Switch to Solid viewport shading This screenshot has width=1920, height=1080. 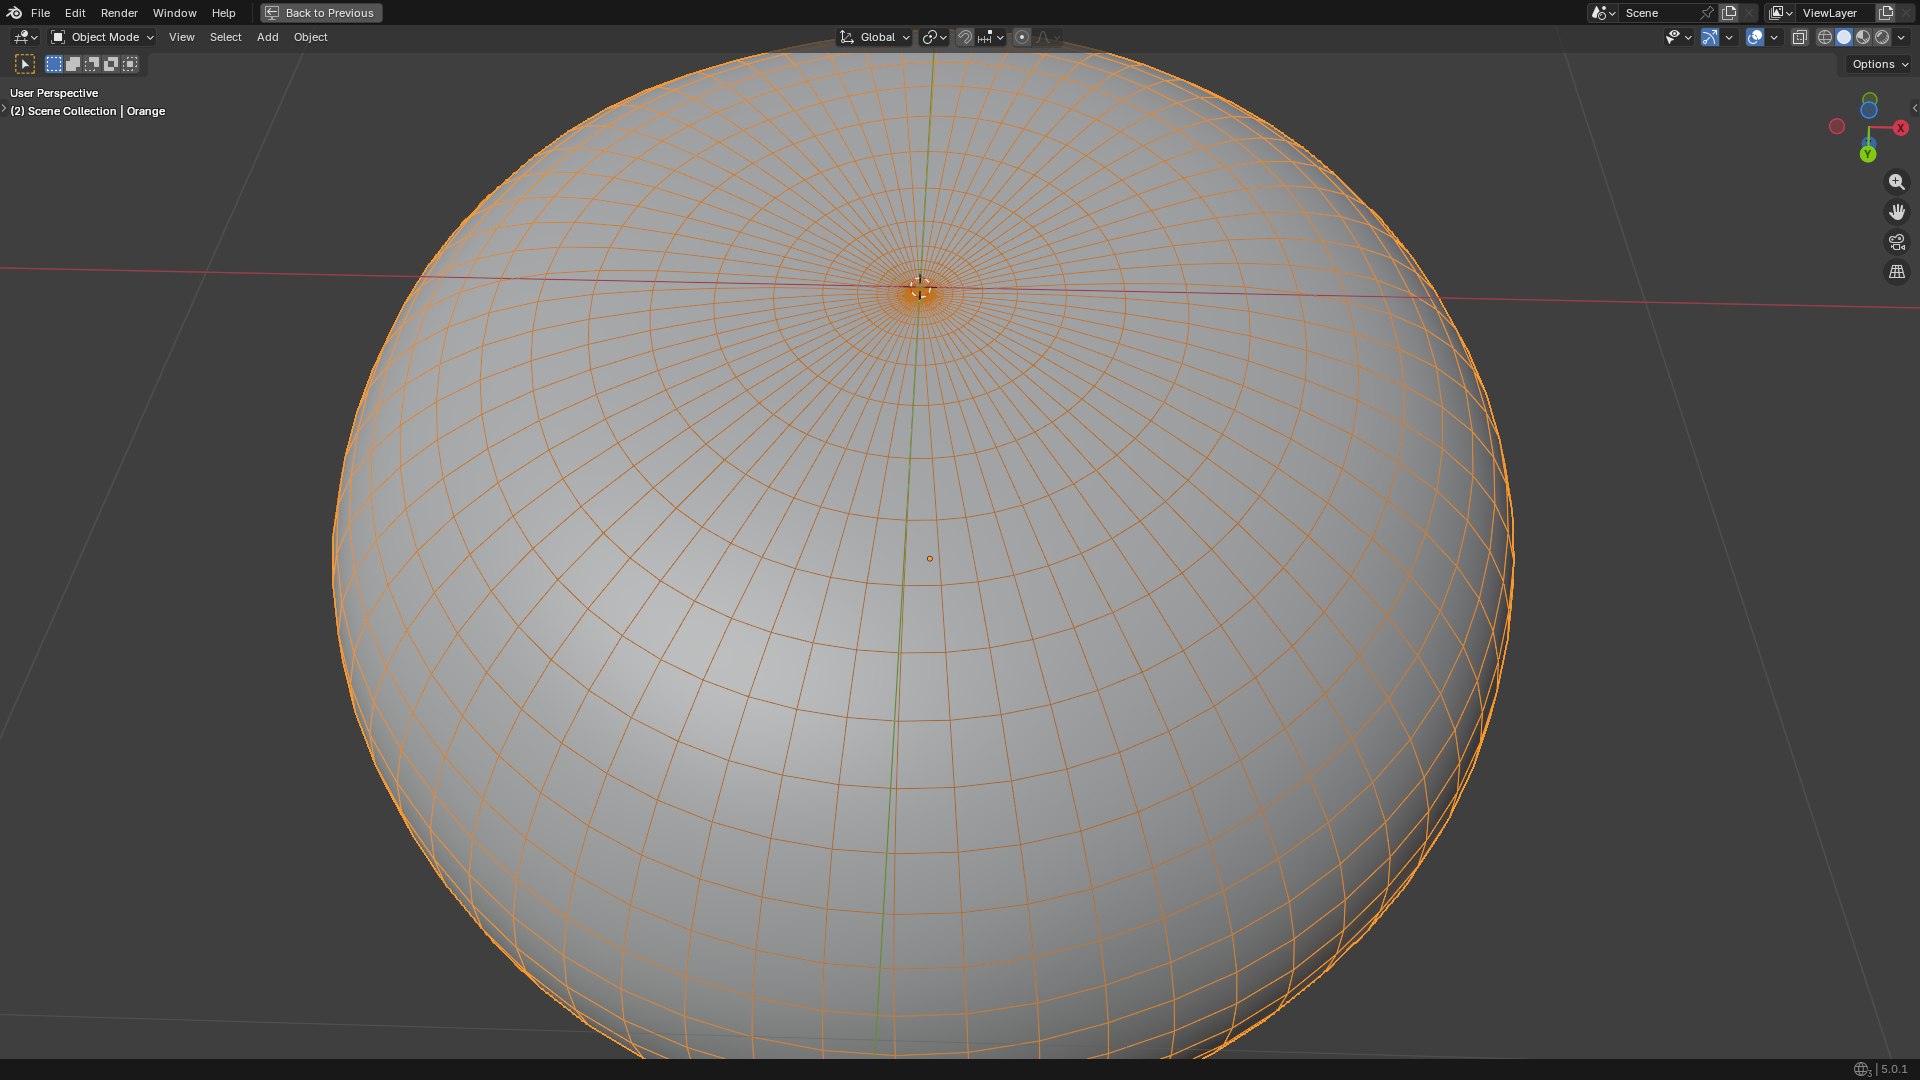(x=1844, y=37)
